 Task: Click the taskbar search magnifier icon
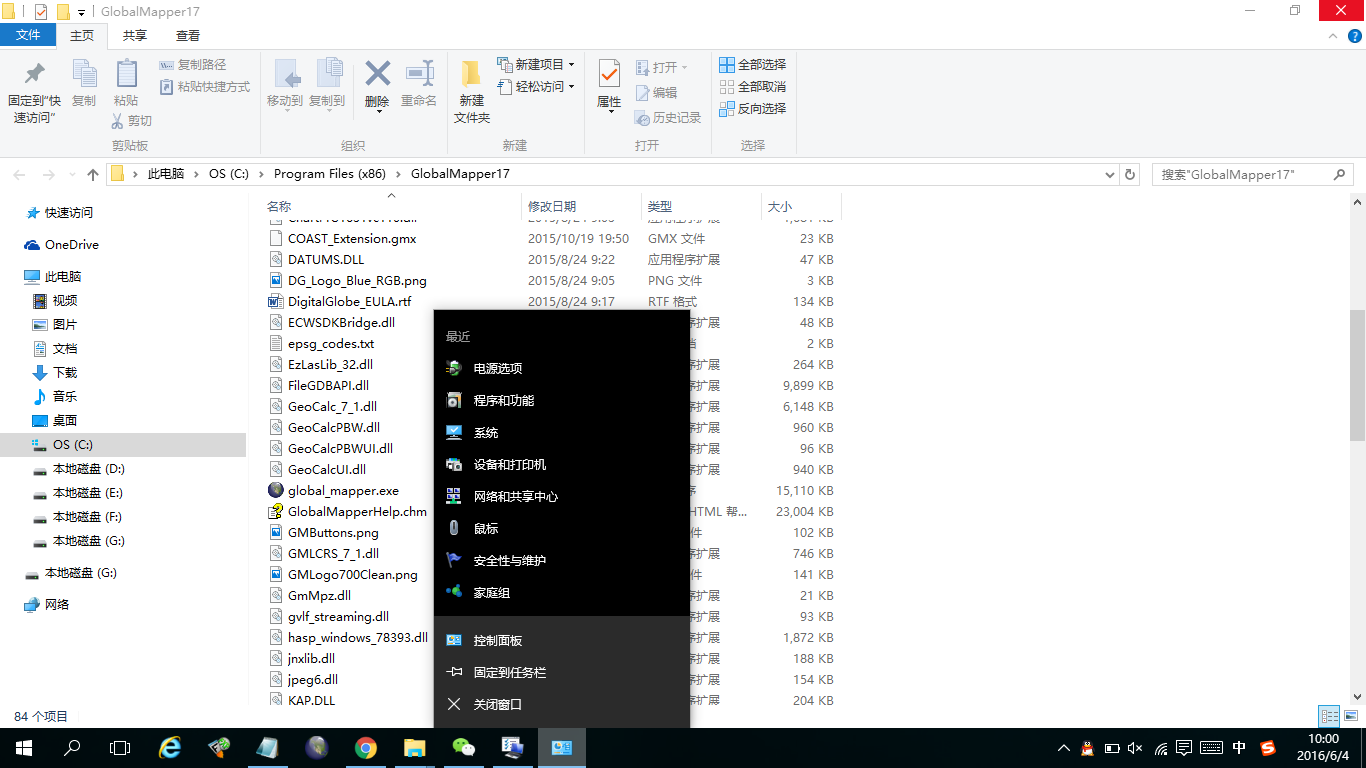[72, 747]
